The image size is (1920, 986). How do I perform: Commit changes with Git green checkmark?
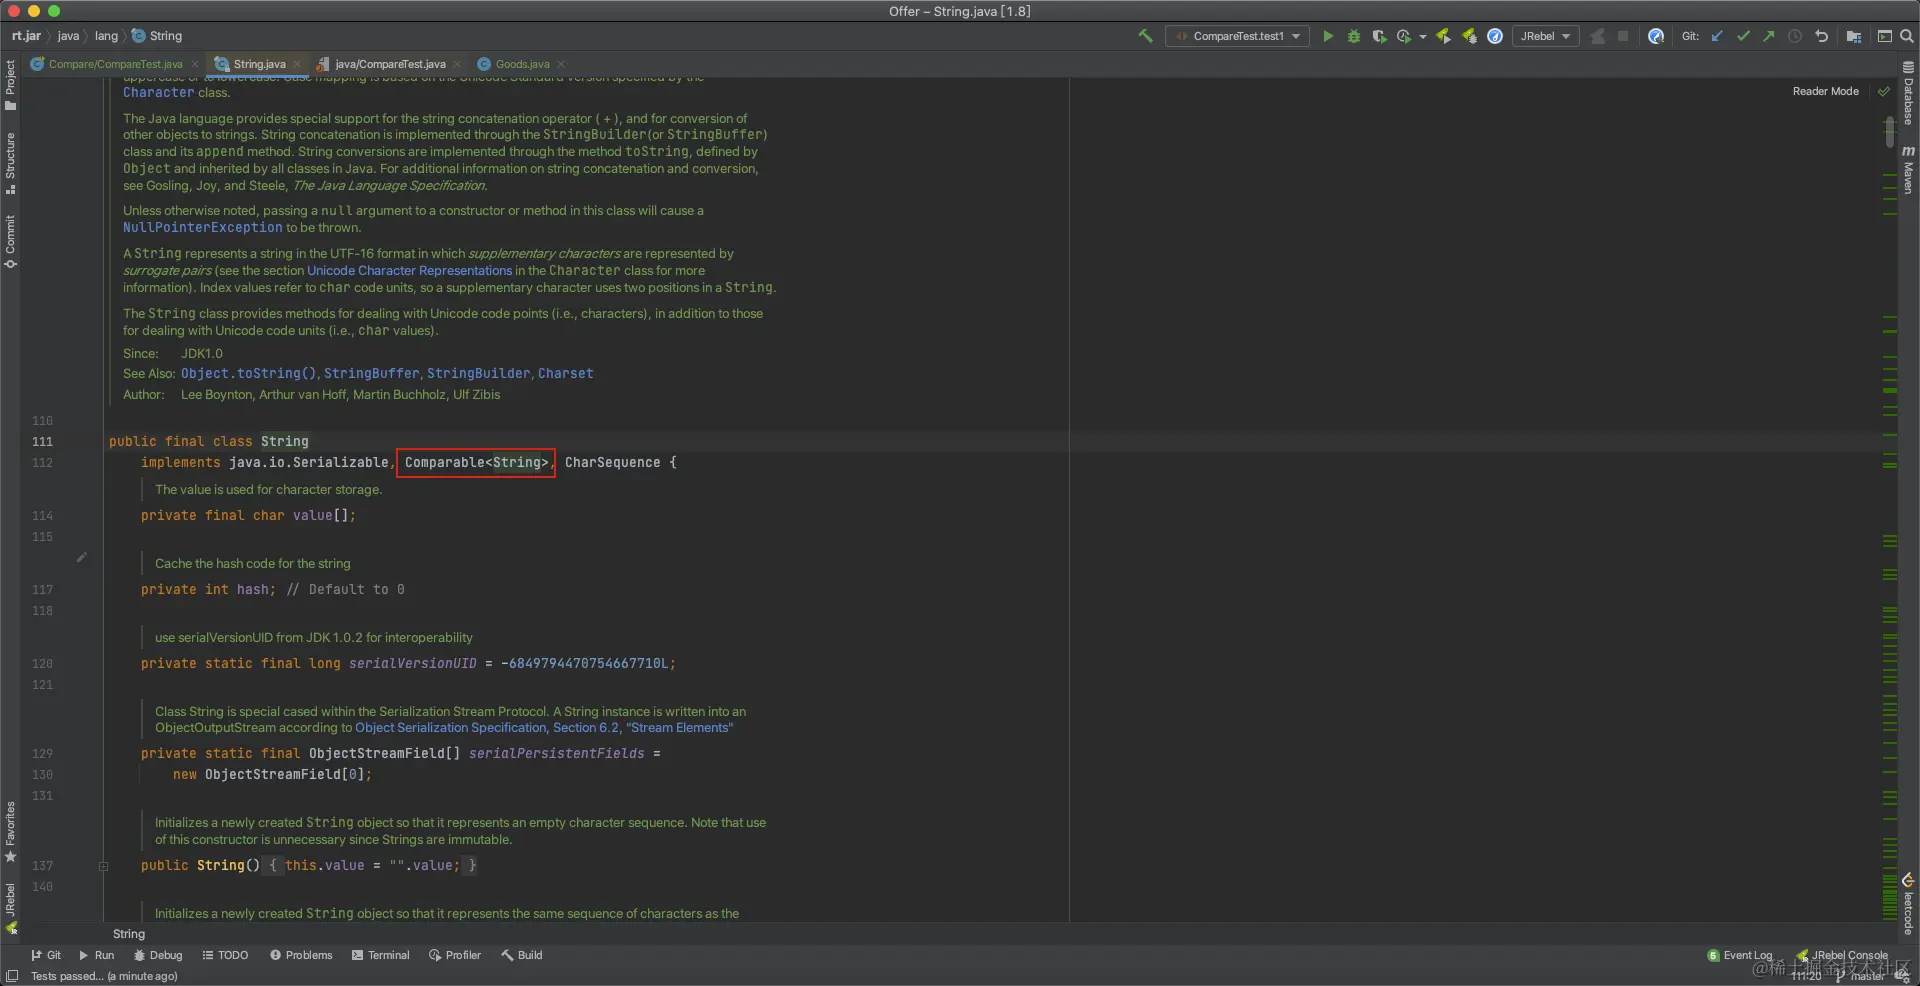pyautogui.click(x=1743, y=36)
